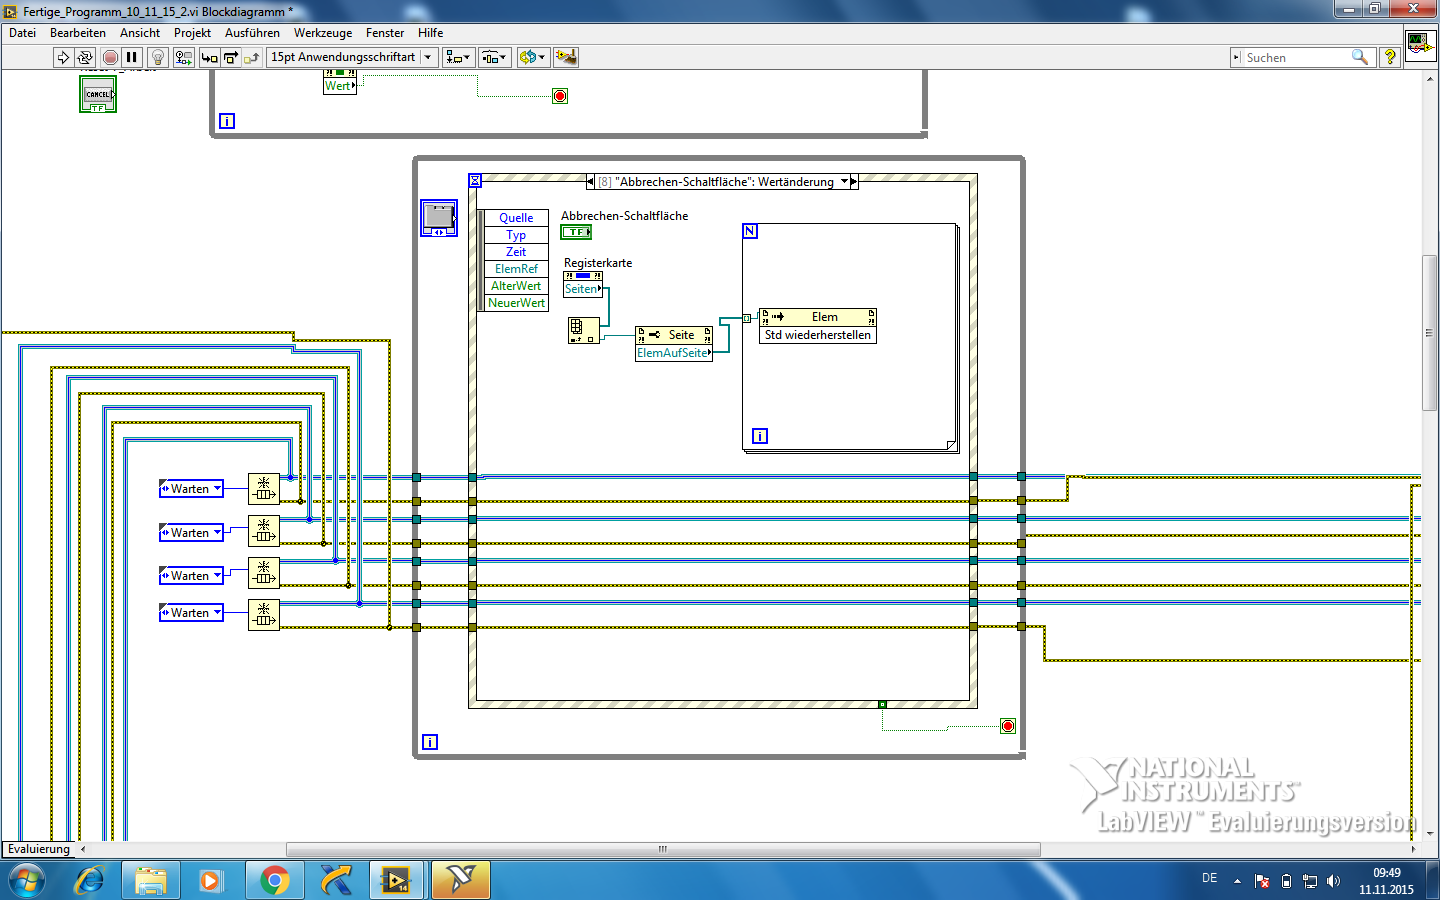This screenshot has width=1440, height=900.
Task: Open the Werkzeuge menu
Action: 322,33
